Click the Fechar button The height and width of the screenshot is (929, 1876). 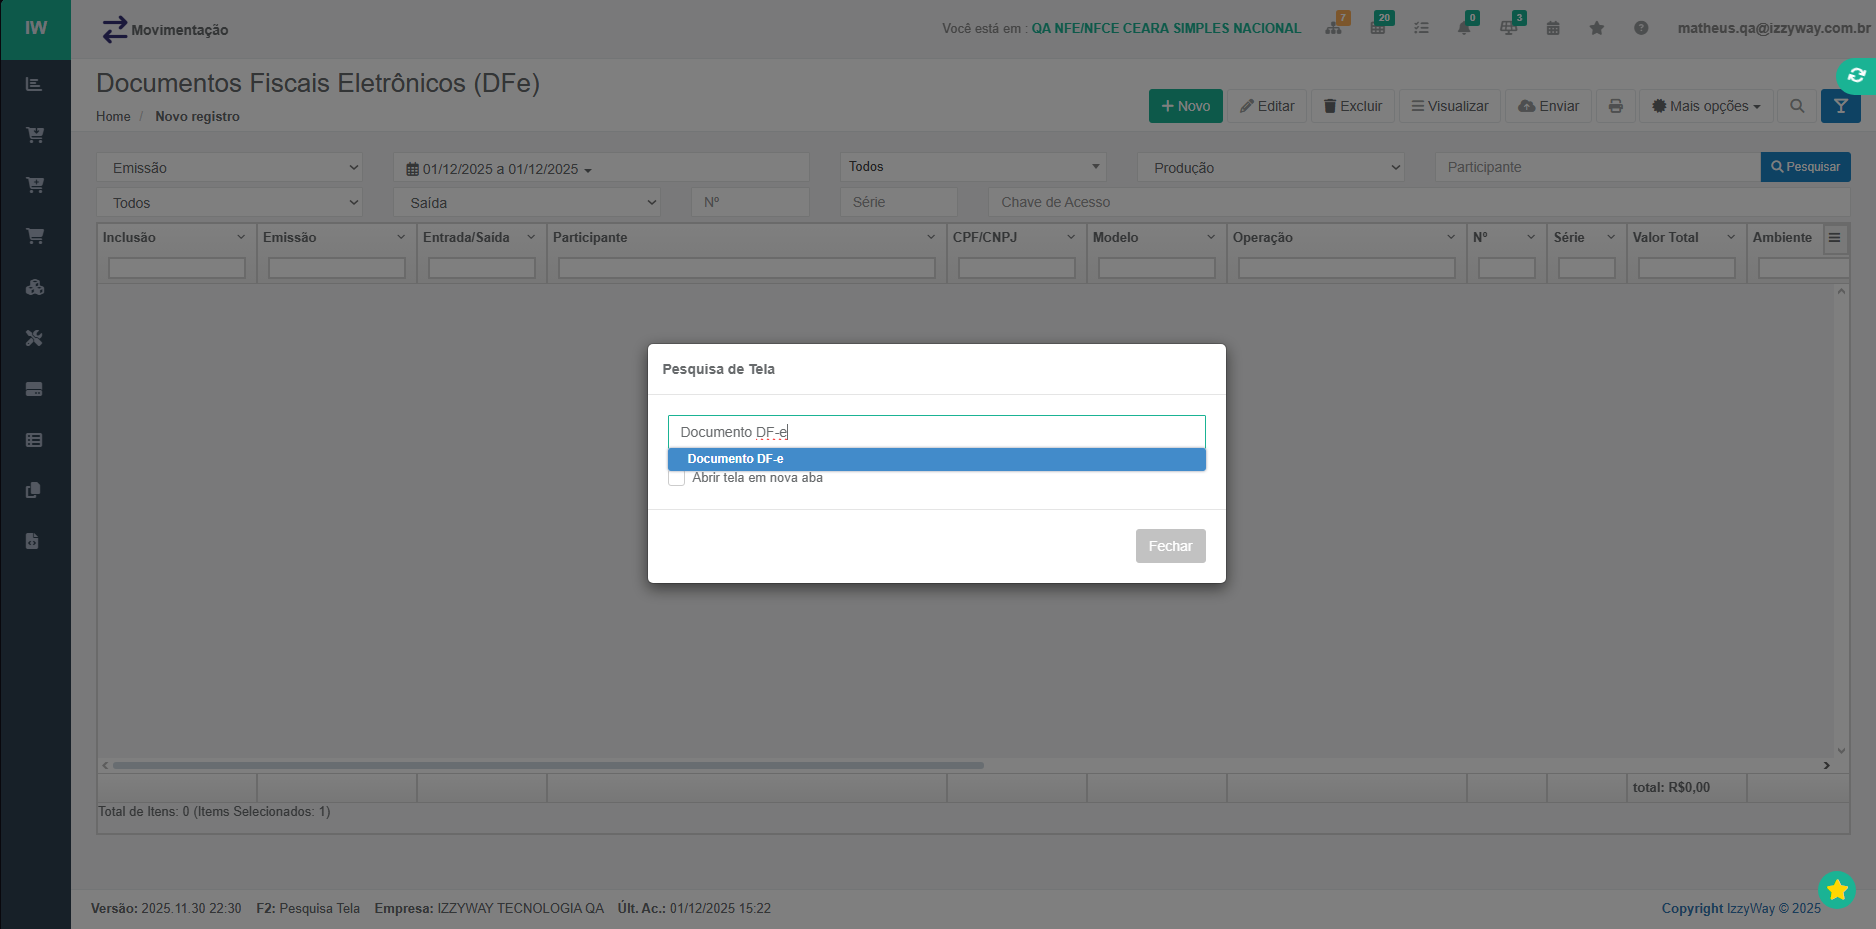1170,546
